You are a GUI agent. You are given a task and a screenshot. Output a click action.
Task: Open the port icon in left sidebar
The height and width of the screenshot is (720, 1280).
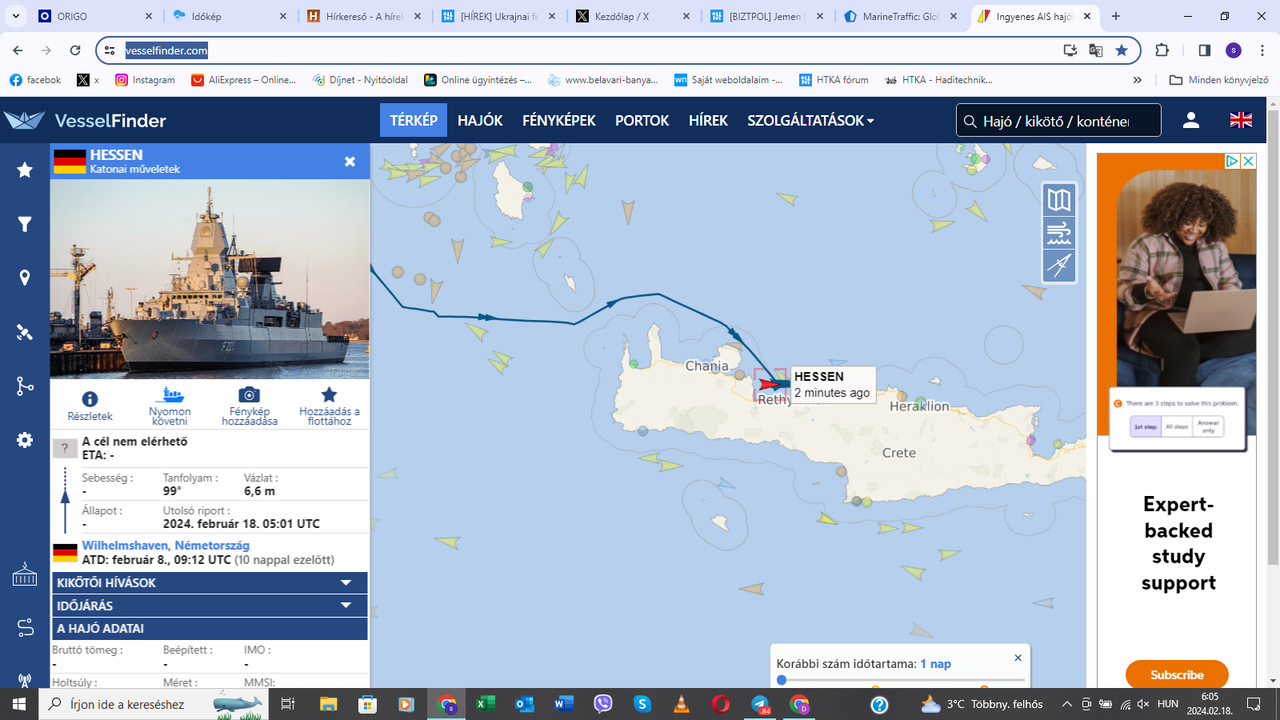coord(25,575)
